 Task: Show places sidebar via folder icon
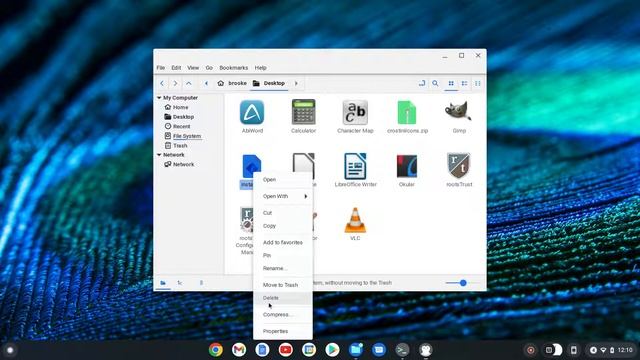tap(163, 283)
